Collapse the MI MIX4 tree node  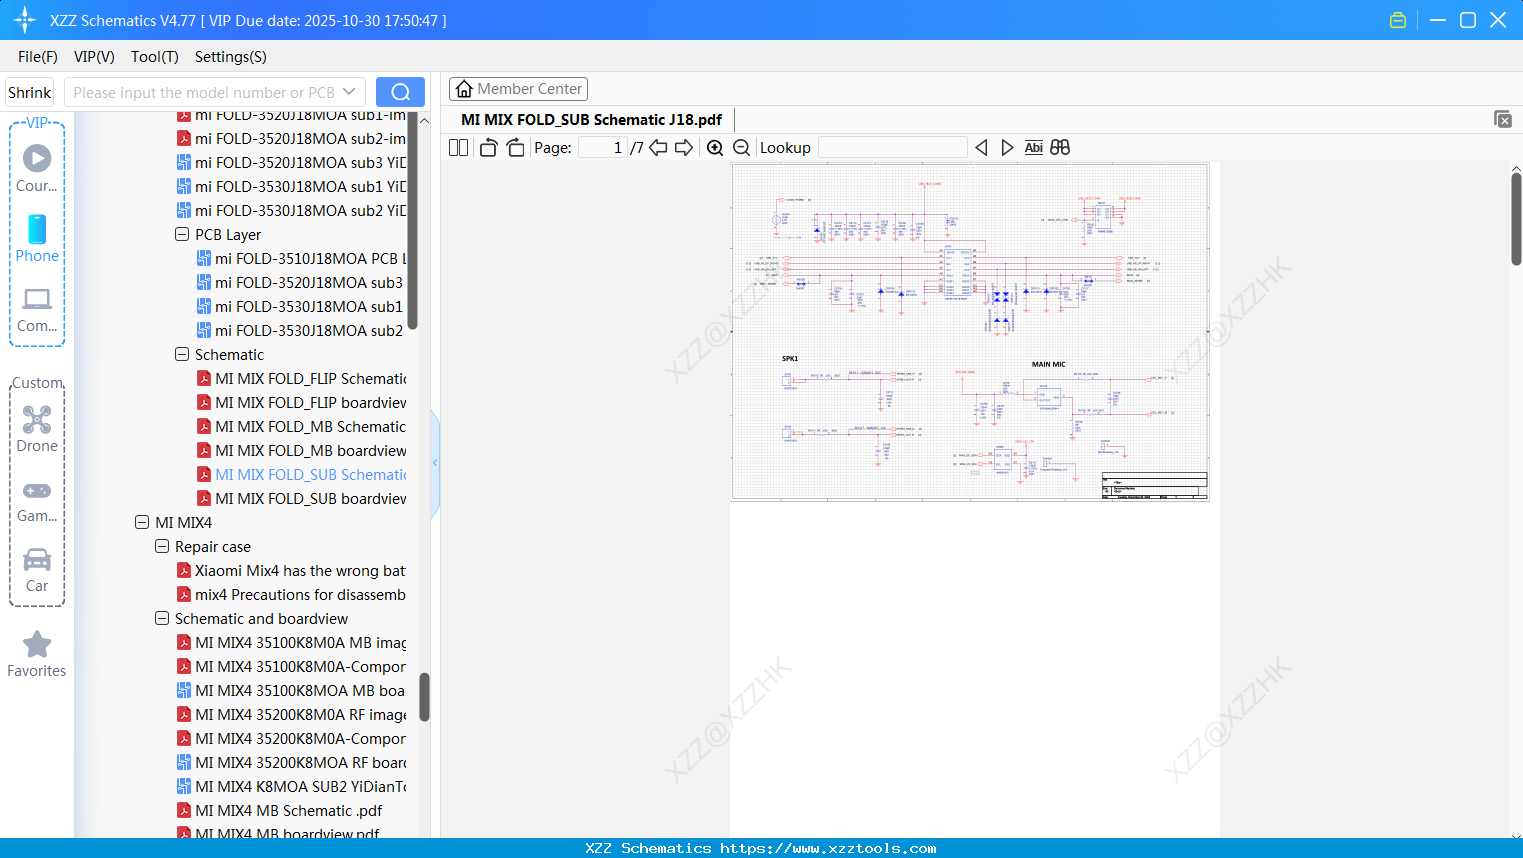142,522
